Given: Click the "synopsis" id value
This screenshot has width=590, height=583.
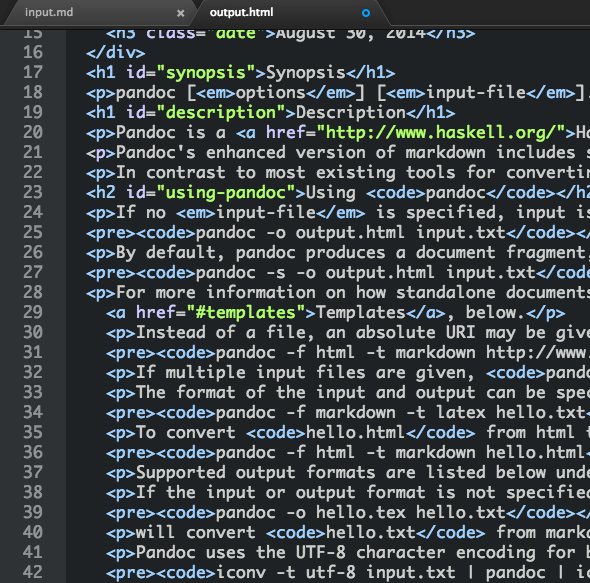Looking at the screenshot, I should point(206,72).
